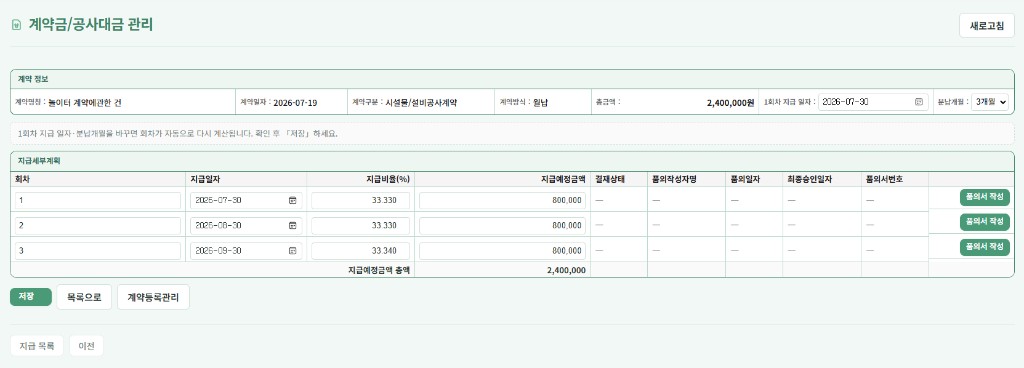Click the 이전 button
The height and width of the screenshot is (368, 1024).
(86, 346)
